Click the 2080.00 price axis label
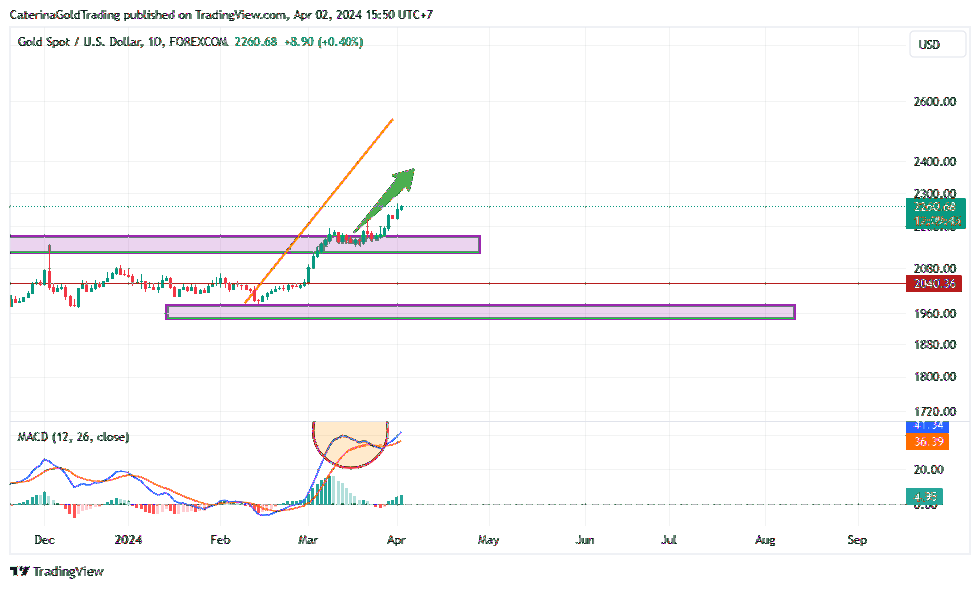This screenshot has width=980, height=589. click(934, 269)
